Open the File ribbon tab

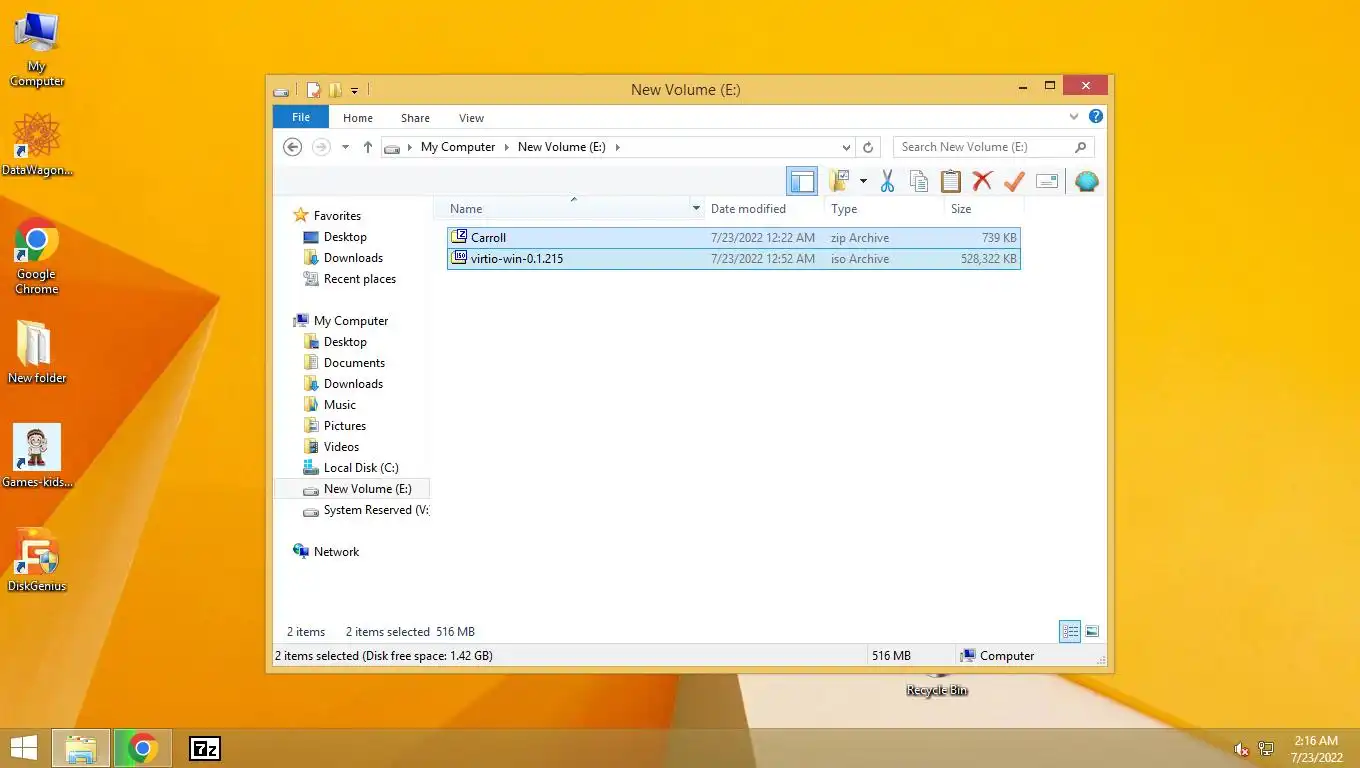pyautogui.click(x=301, y=117)
